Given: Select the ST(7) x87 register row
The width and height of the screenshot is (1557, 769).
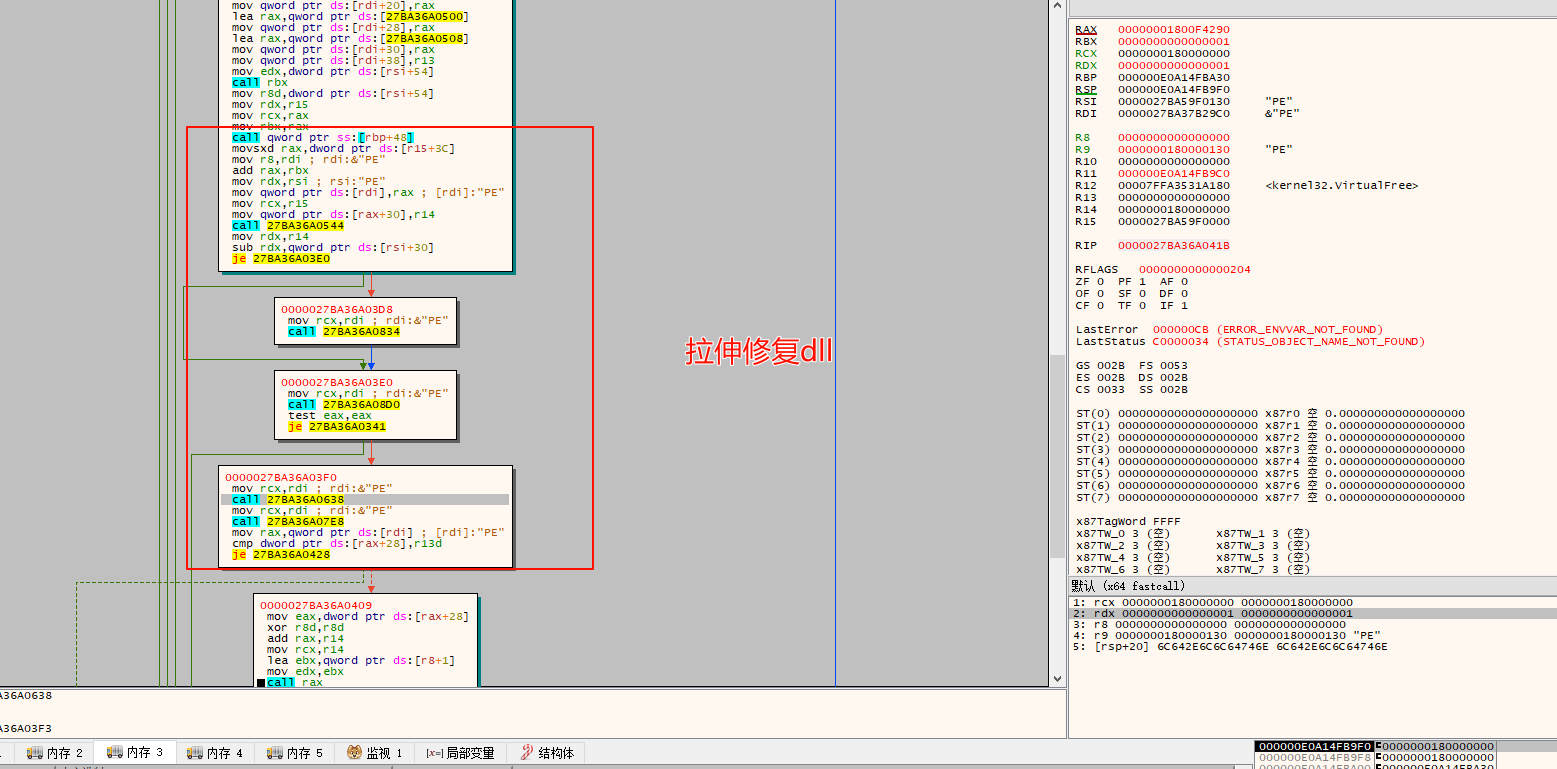Looking at the screenshot, I should point(1270,498).
